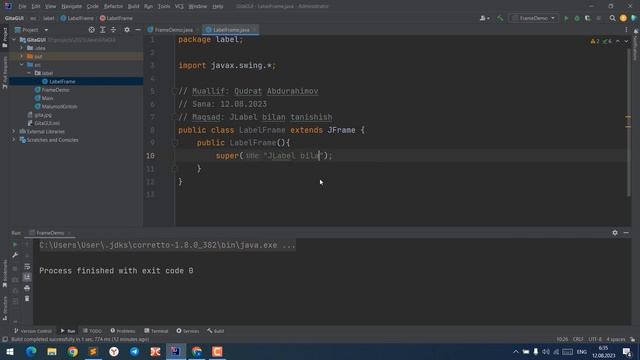640x360 pixels.
Task: Open account user icon dropdown
Action: [x=484, y=18]
